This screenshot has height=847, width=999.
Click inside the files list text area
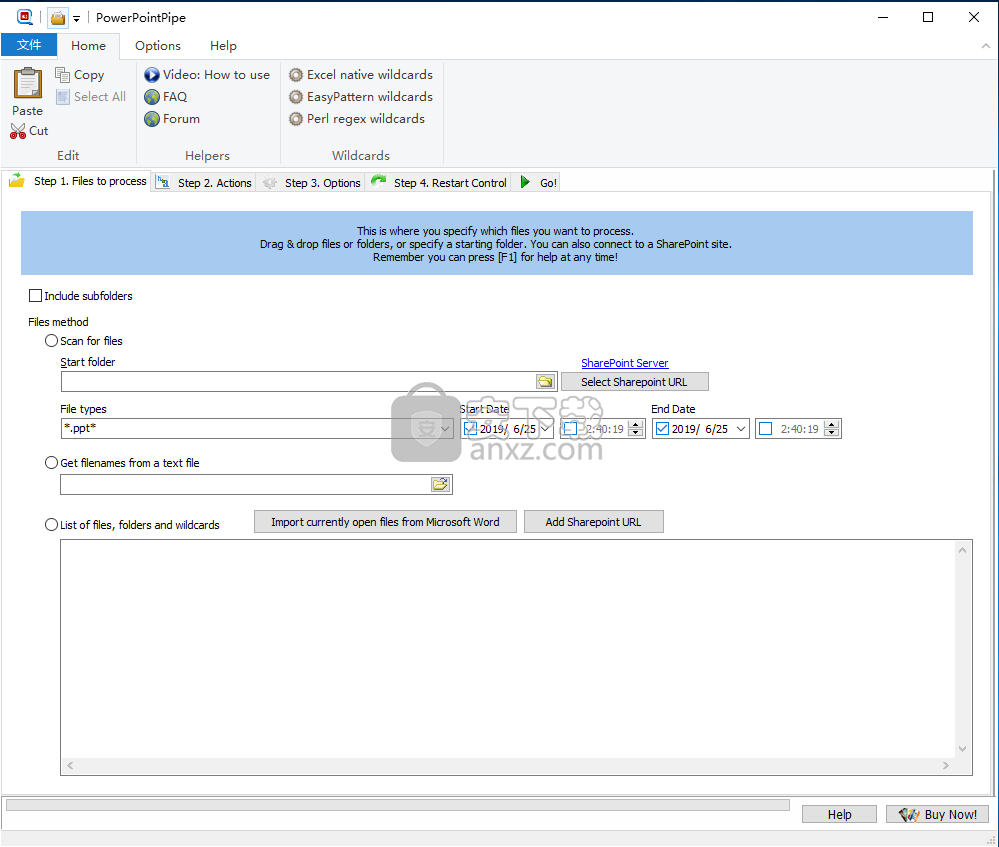click(508, 649)
